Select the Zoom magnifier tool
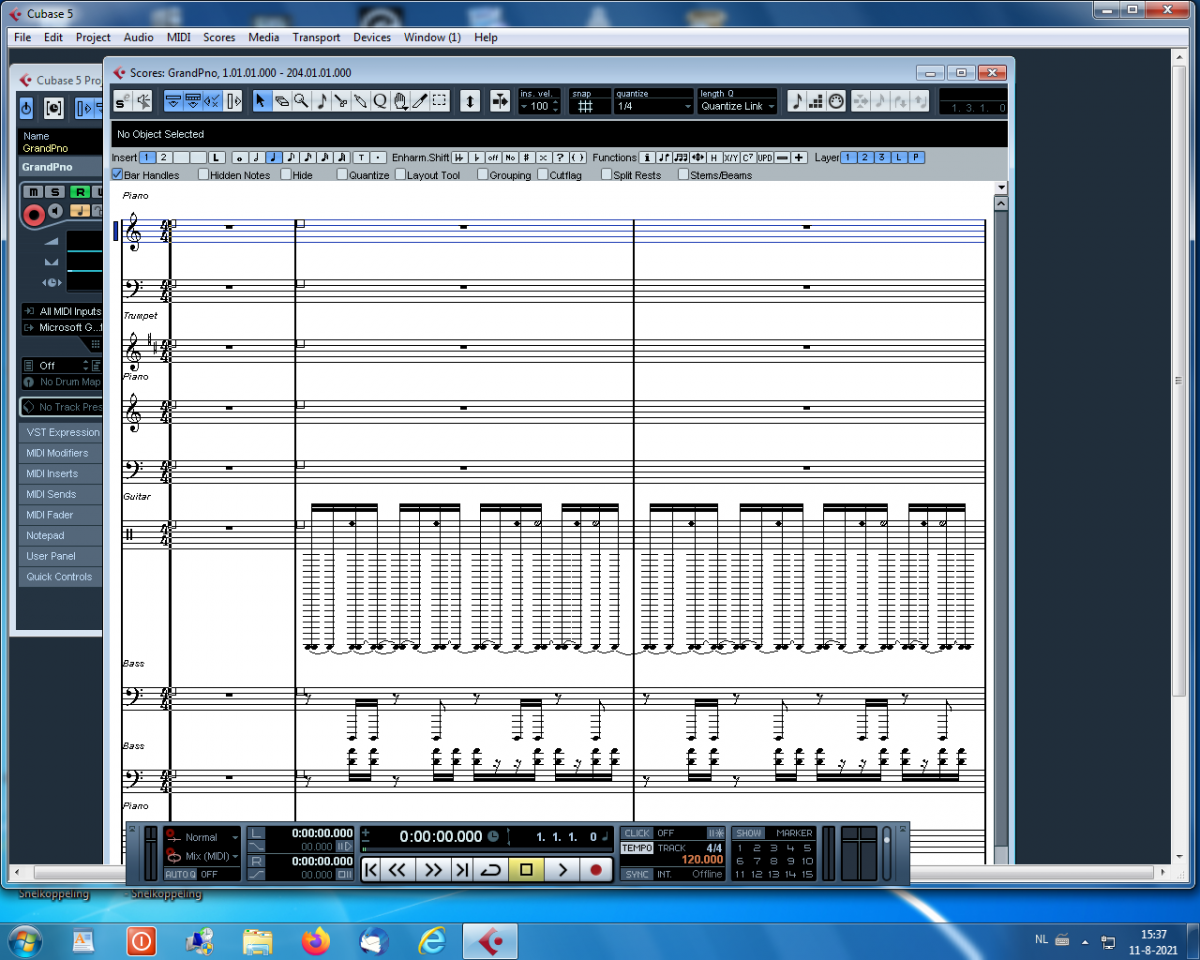The width and height of the screenshot is (1200, 960). tap(301, 101)
